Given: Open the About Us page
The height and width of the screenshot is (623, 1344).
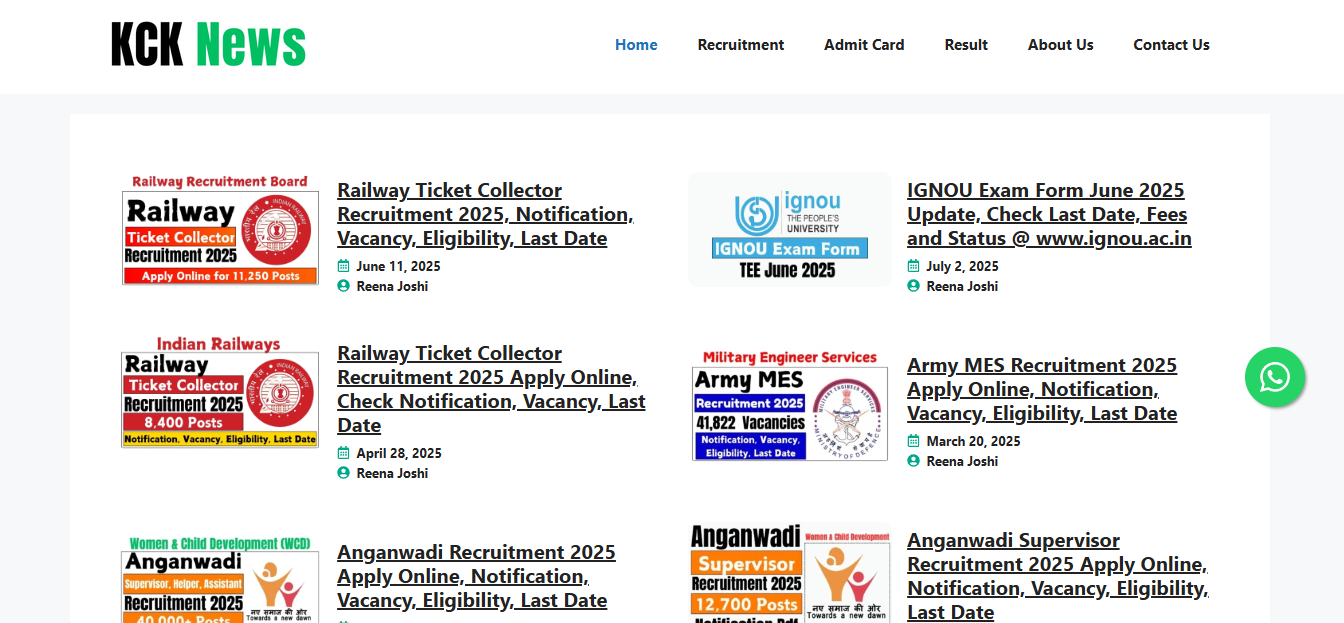Looking at the screenshot, I should coord(1061,45).
